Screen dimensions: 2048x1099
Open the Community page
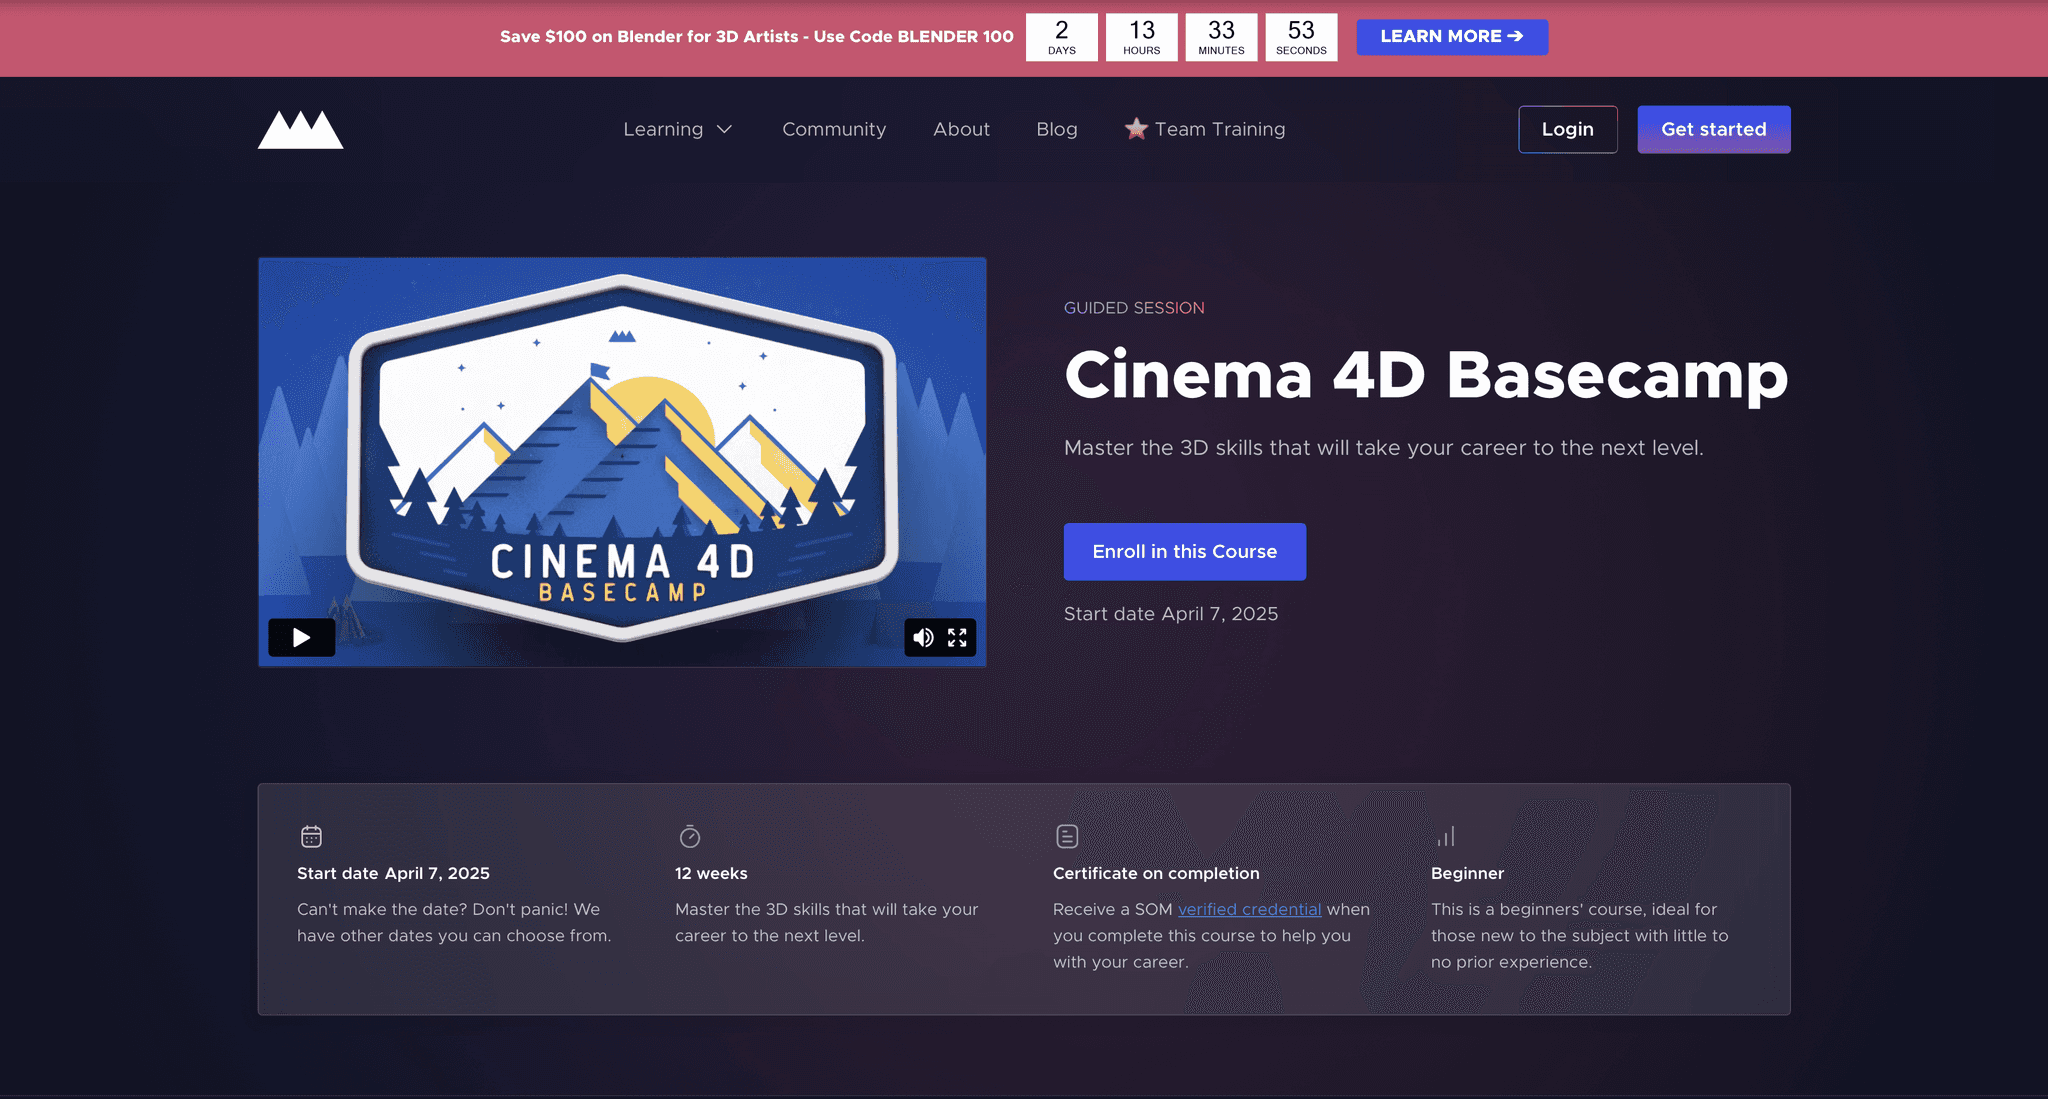coord(834,129)
